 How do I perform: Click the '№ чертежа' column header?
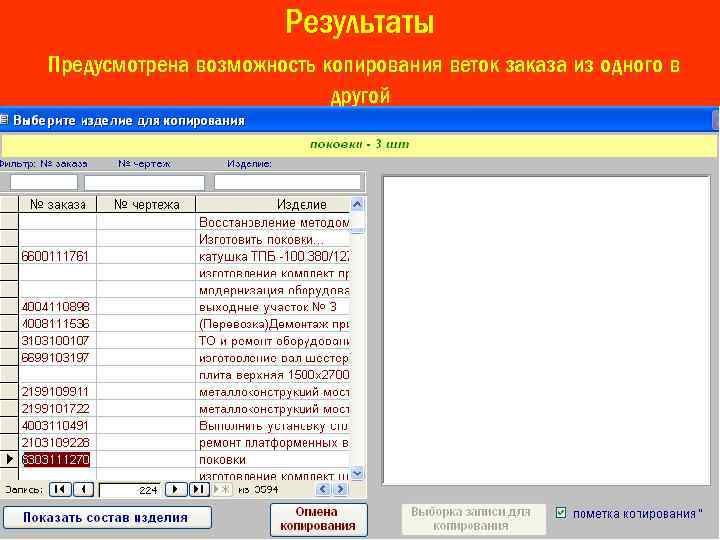(x=146, y=204)
